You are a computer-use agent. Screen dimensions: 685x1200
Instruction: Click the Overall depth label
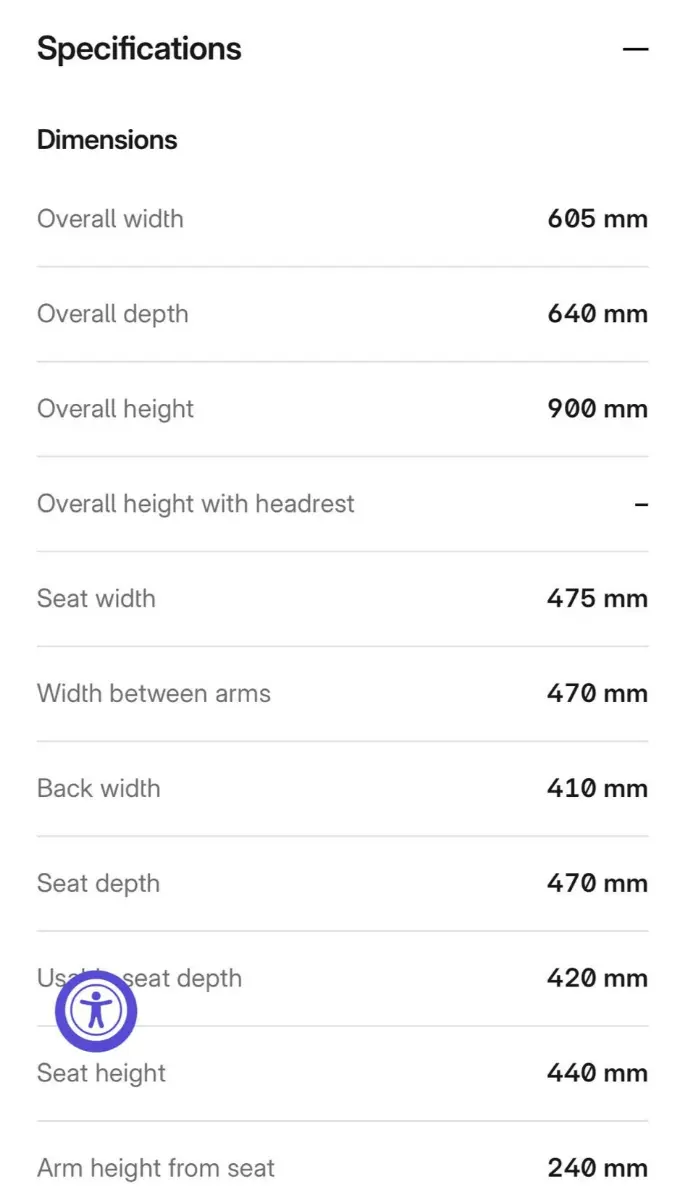pyautogui.click(x=112, y=314)
